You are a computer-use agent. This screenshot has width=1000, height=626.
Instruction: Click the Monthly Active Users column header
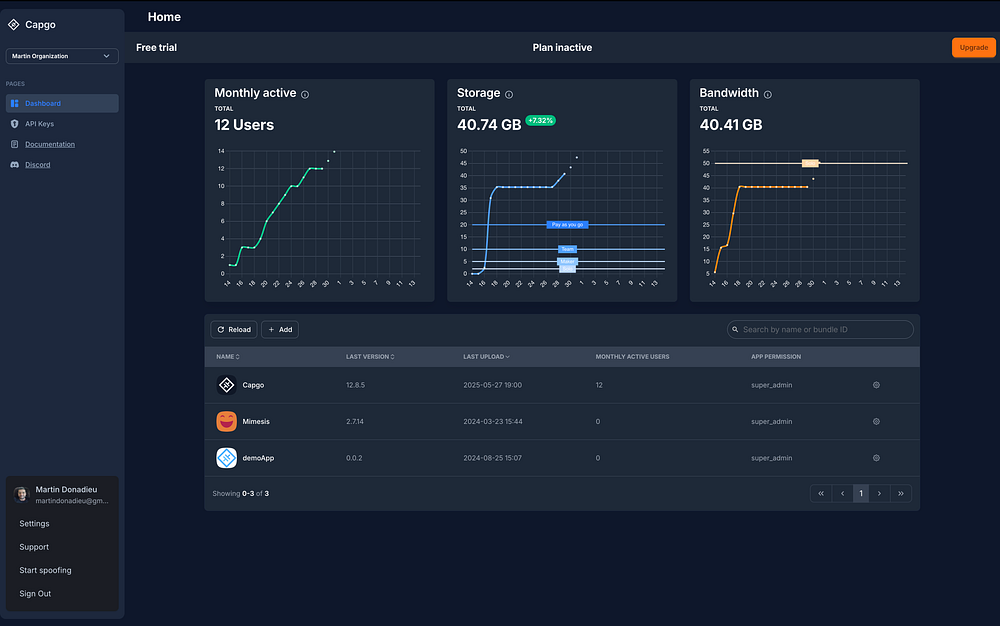pos(632,356)
